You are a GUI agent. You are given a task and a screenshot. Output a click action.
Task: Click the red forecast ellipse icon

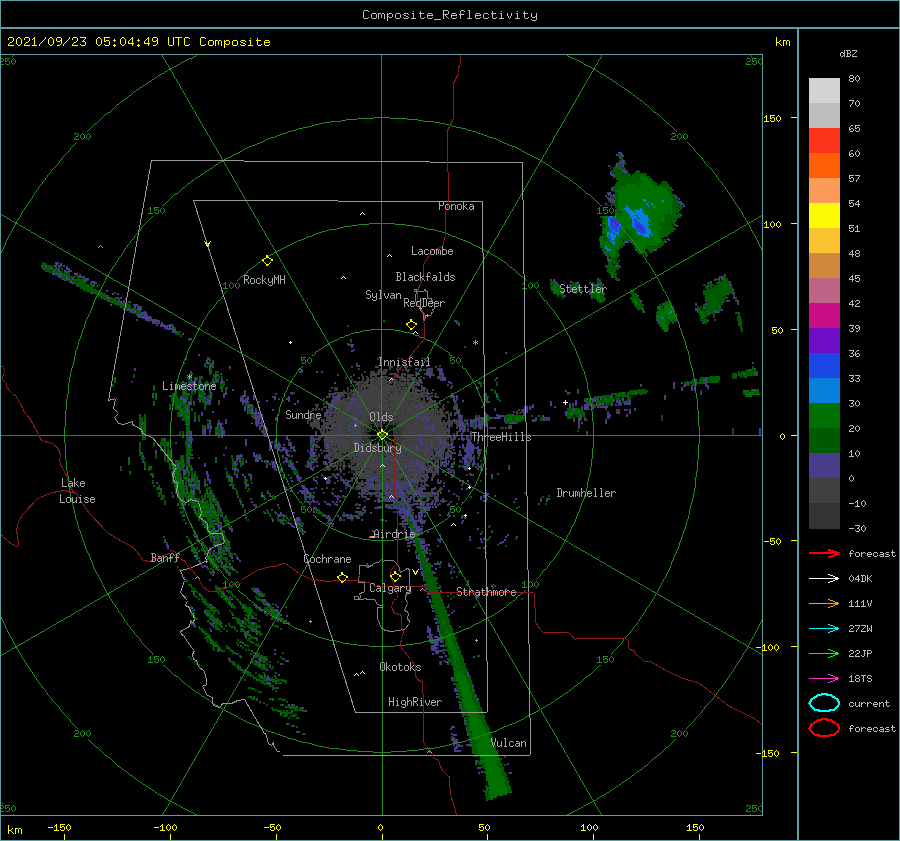tap(824, 728)
